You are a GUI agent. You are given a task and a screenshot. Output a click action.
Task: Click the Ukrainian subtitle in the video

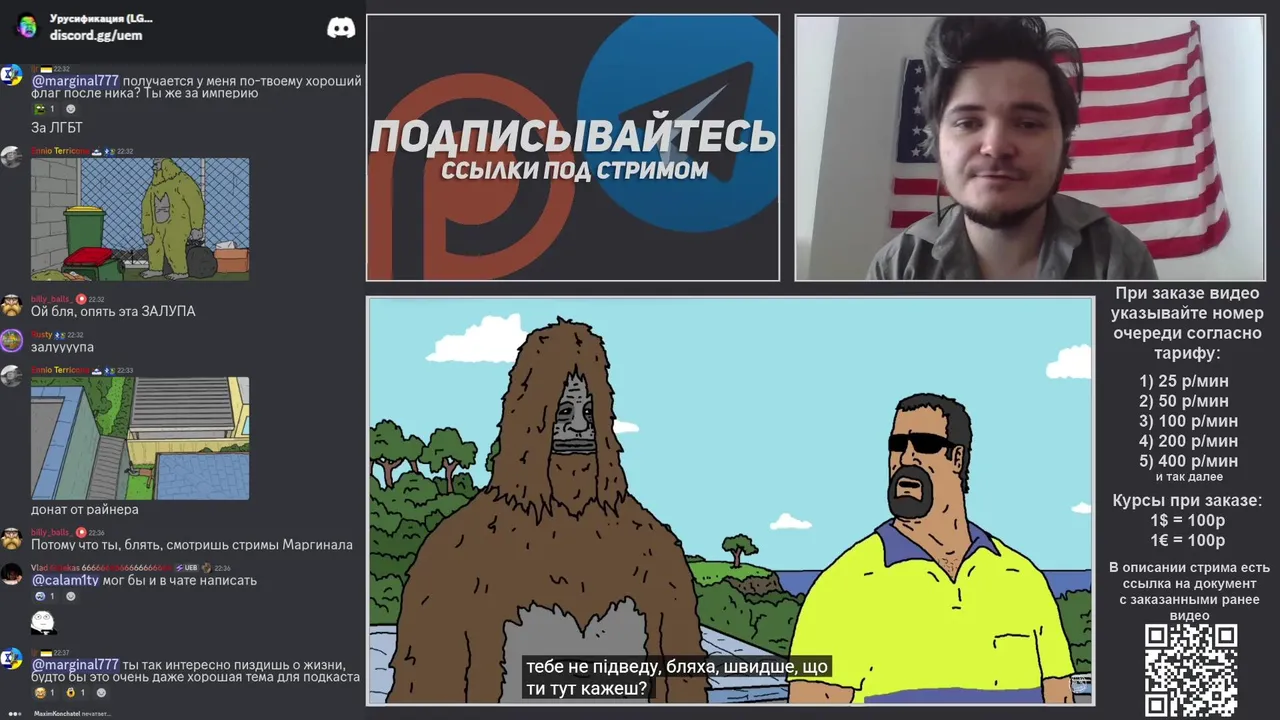coord(677,678)
